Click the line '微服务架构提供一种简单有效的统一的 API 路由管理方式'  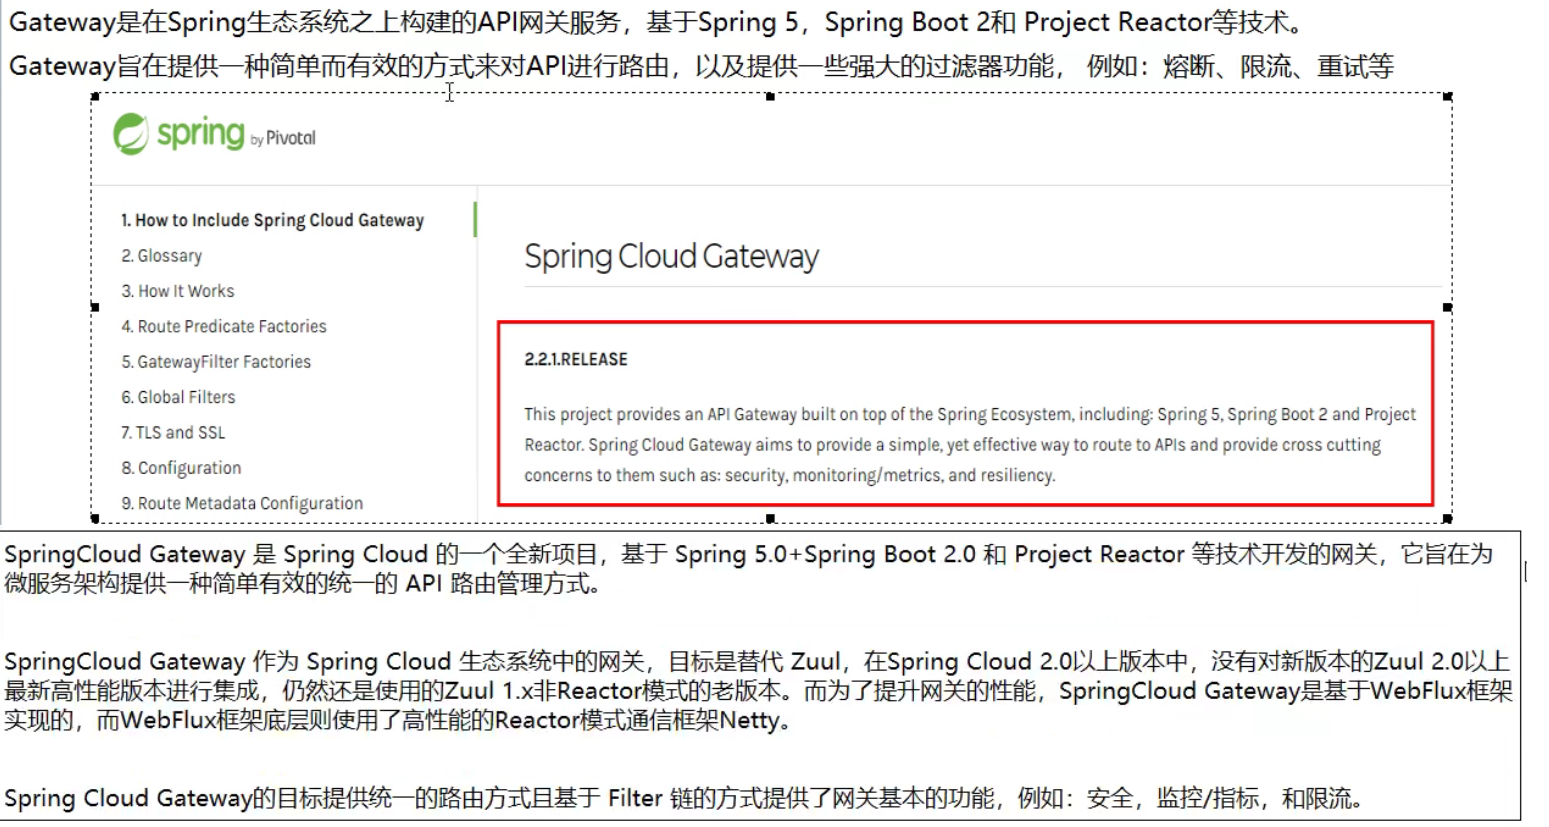302,584
